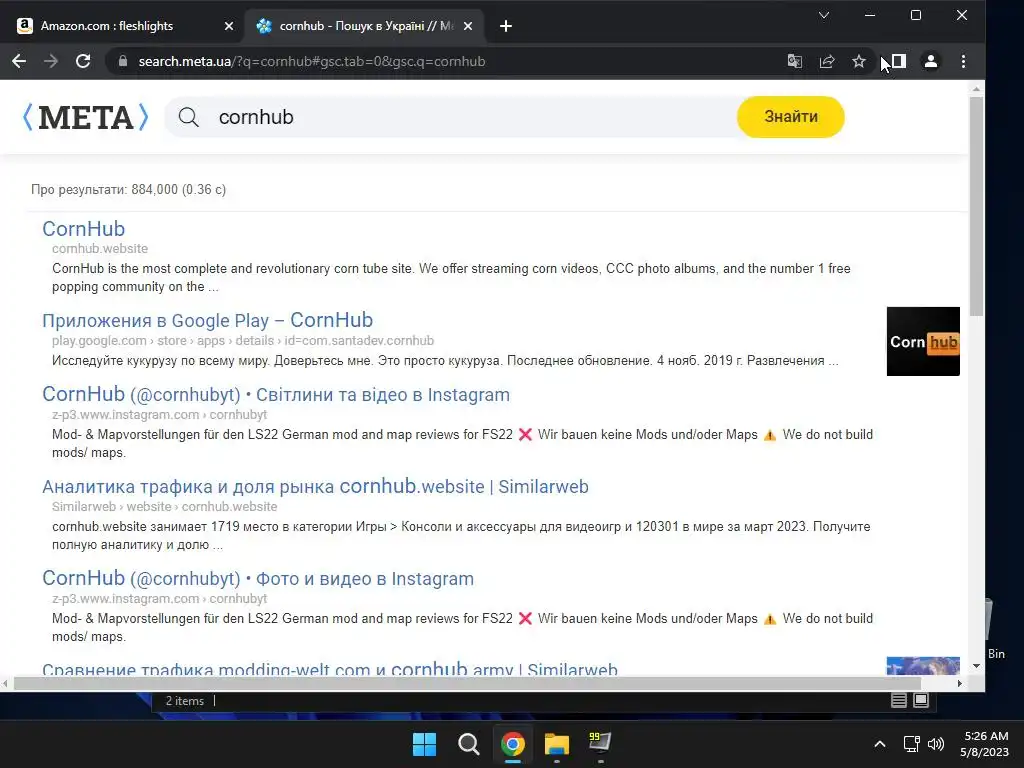This screenshot has width=1024, height=768.
Task: Open the translate page icon
Action: pyautogui.click(x=795, y=61)
